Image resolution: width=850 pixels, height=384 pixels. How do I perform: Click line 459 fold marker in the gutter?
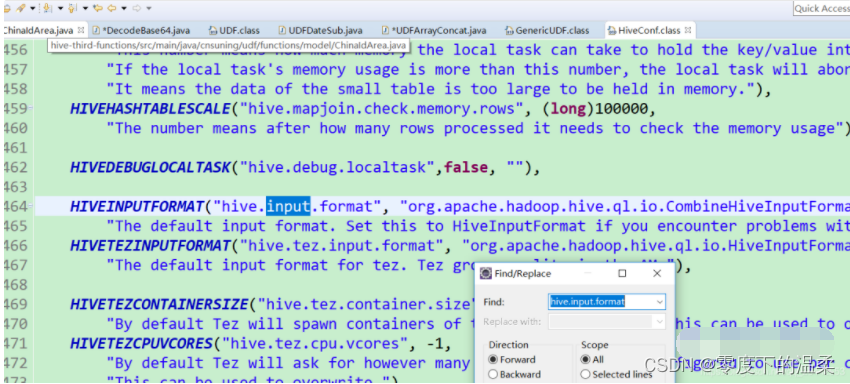click(x=30, y=108)
